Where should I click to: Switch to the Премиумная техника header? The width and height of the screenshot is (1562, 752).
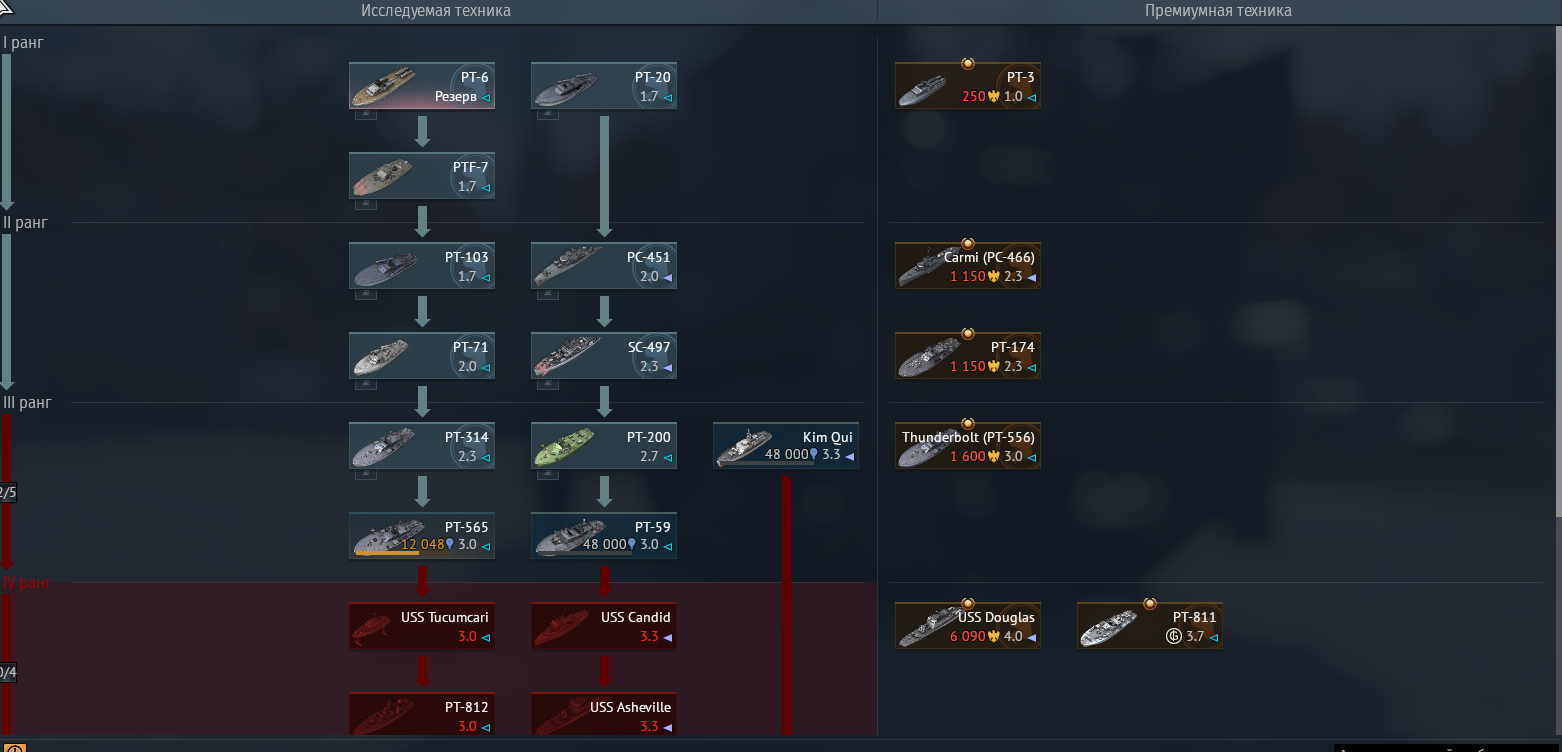tap(1218, 11)
